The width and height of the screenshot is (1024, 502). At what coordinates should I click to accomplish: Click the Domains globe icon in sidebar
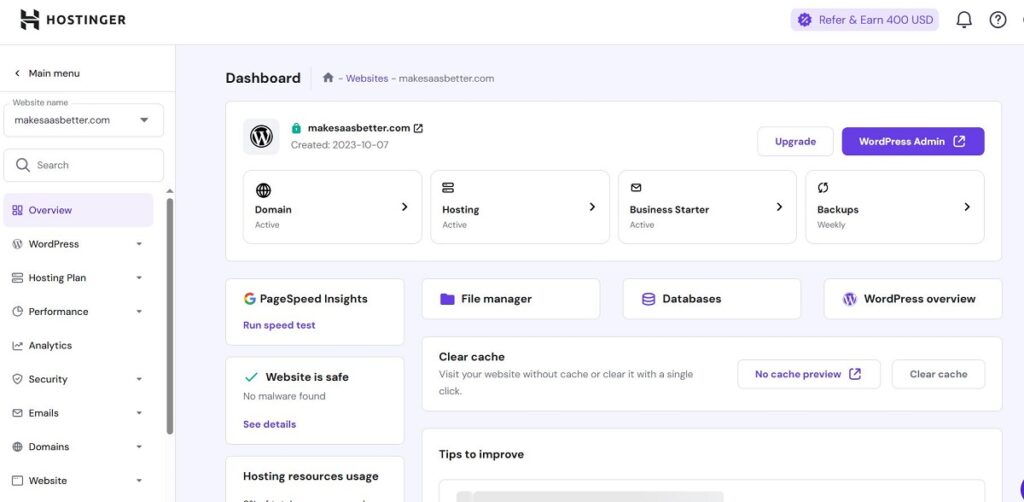tap(18, 447)
